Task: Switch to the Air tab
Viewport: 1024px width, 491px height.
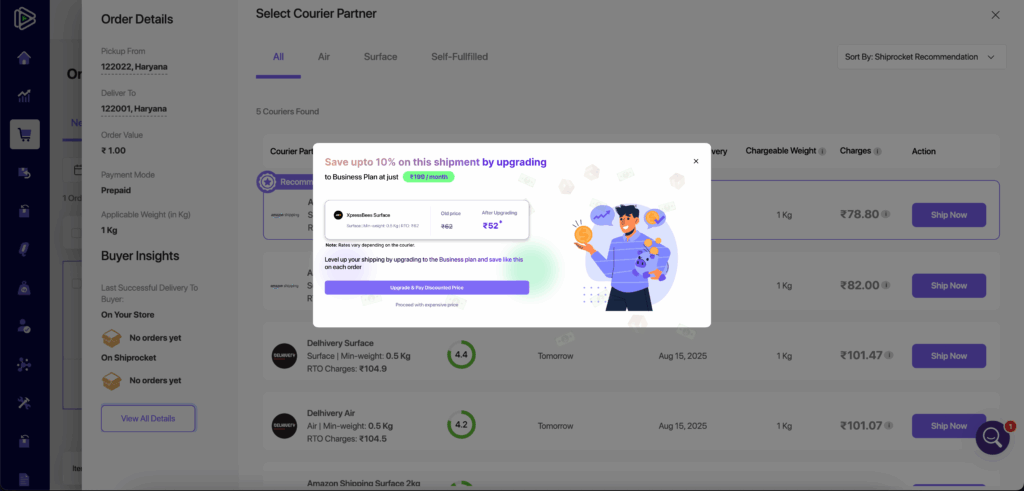Action: (324, 57)
